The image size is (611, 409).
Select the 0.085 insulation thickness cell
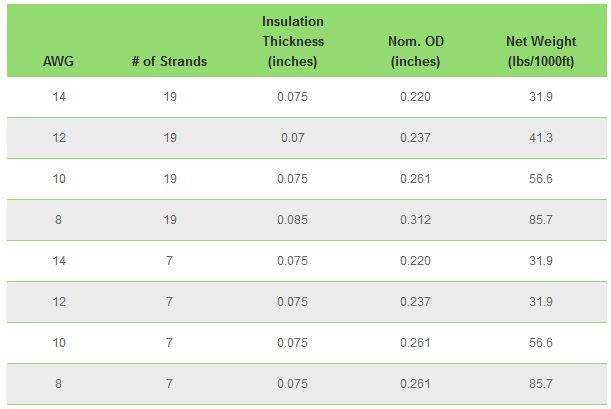click(293, 220)
